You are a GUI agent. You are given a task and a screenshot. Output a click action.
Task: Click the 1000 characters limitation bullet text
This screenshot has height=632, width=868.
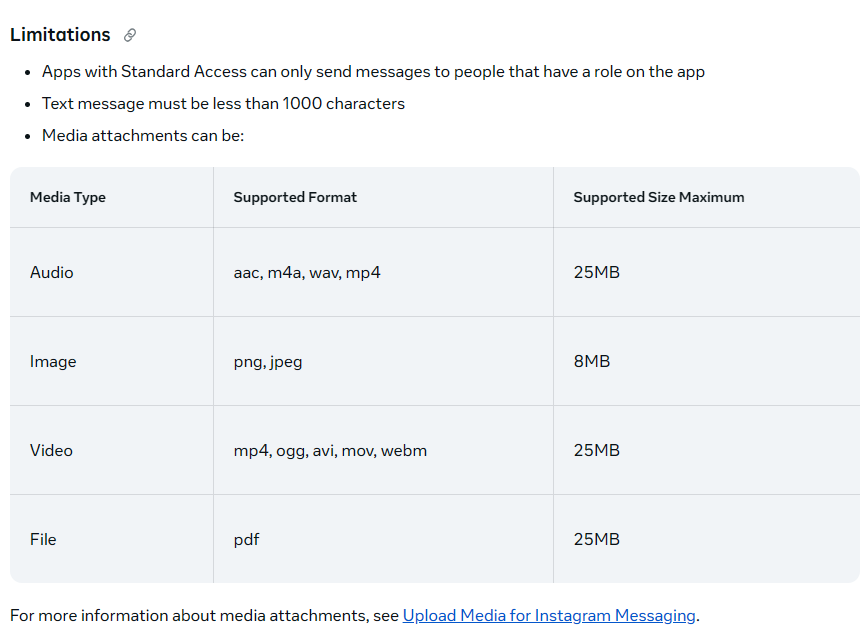coord(223,103)
